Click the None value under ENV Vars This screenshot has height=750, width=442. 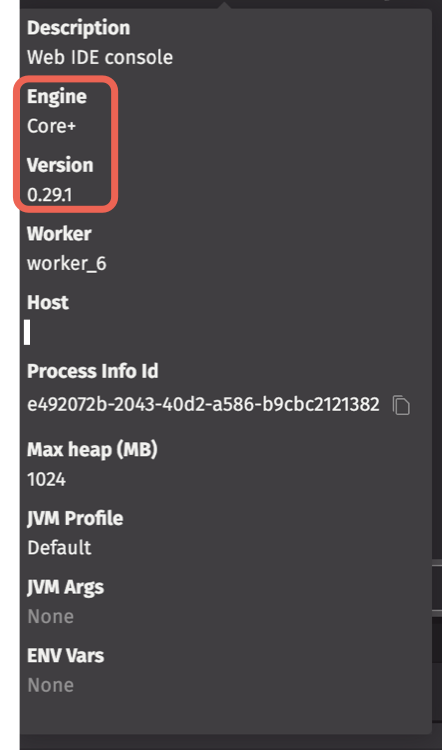pyautogui.click(x=51, y=685)
